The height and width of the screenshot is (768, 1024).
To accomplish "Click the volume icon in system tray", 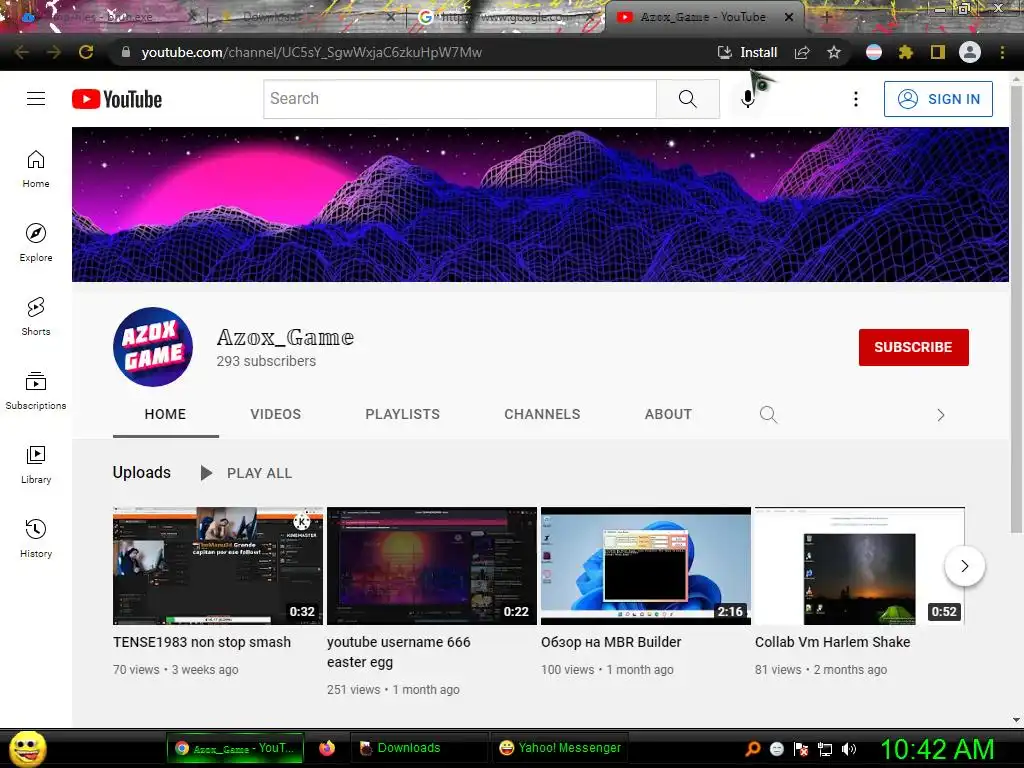I will pyautogui.click(x=849, y=749).
